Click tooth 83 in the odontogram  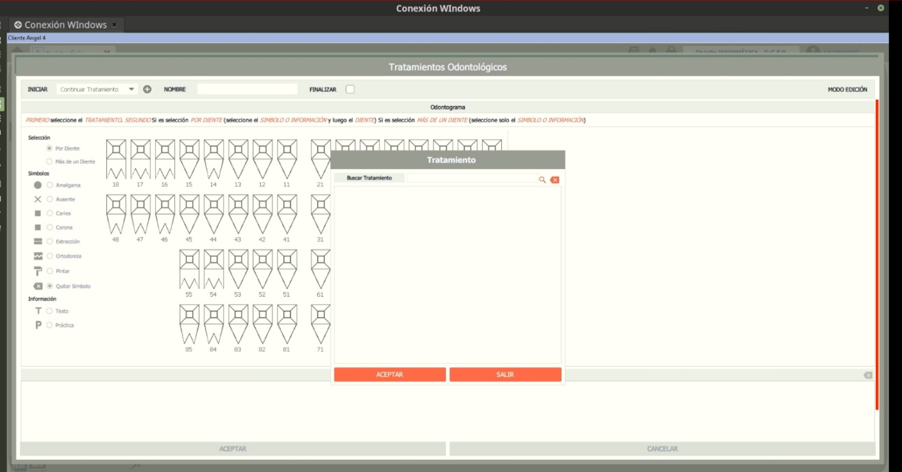point(238,324)
